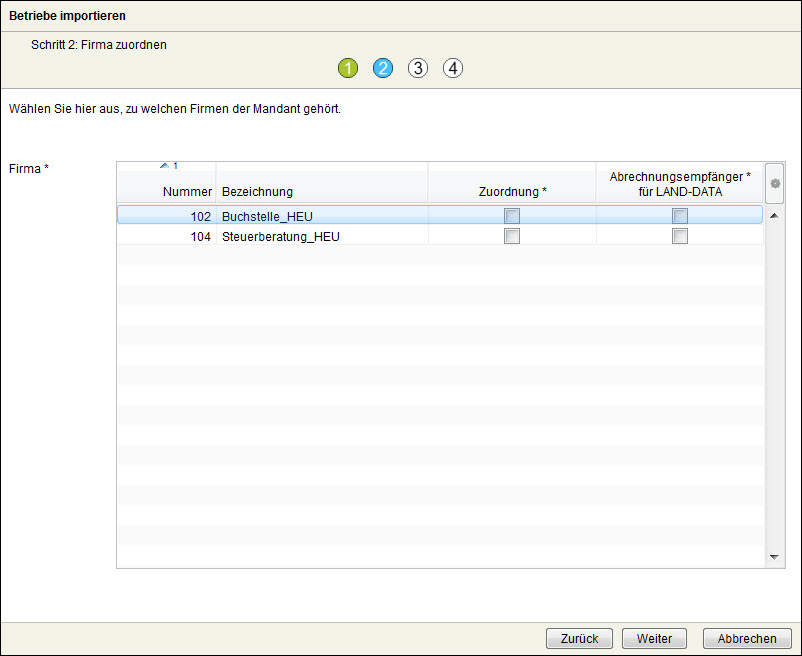Cancel import with Abbrechen button
Screen dimensions: 802x656
pos(747,639)
